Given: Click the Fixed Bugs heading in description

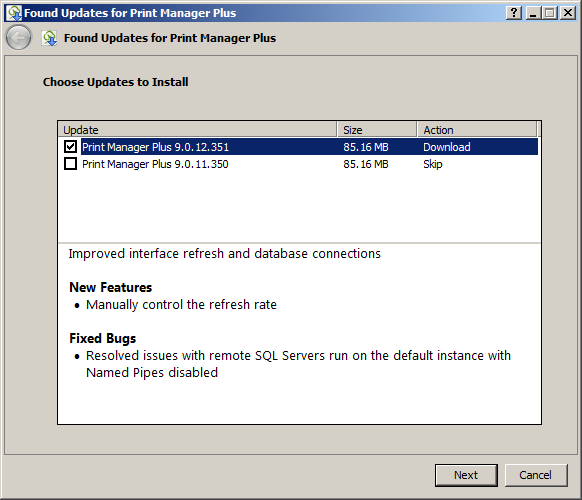Looking at the screenshot, I should [x=103, y=339].
